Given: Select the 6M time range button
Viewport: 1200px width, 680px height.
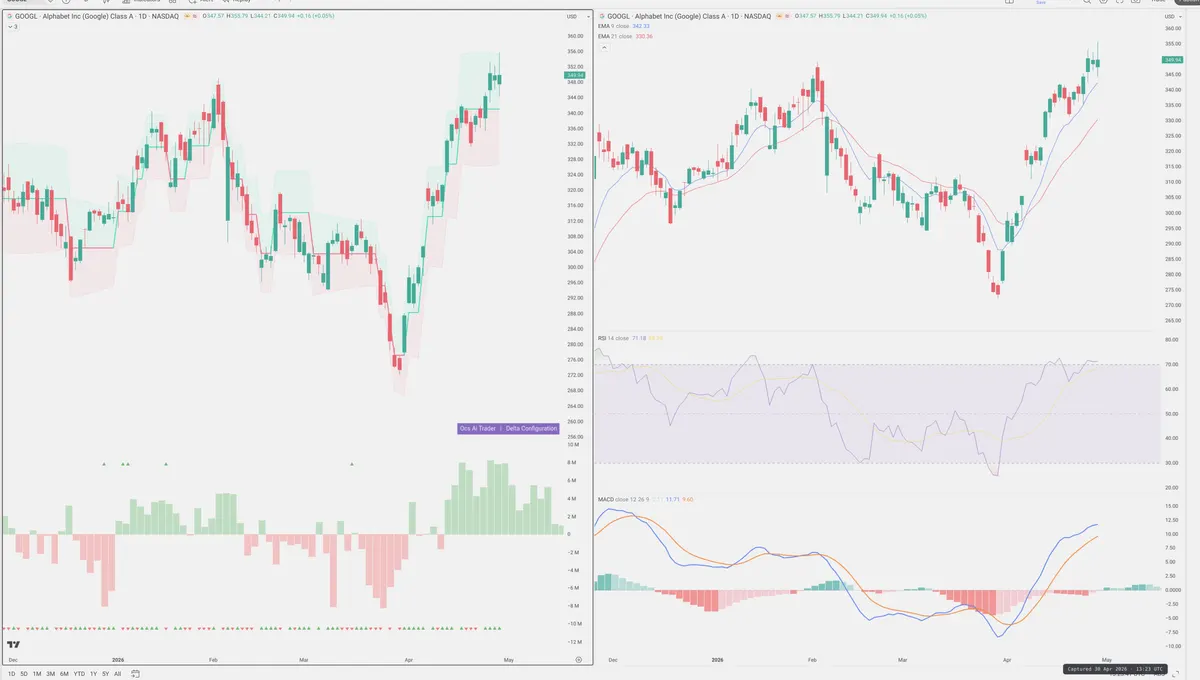Looking at the screenshot, I should tap(64, 674).
